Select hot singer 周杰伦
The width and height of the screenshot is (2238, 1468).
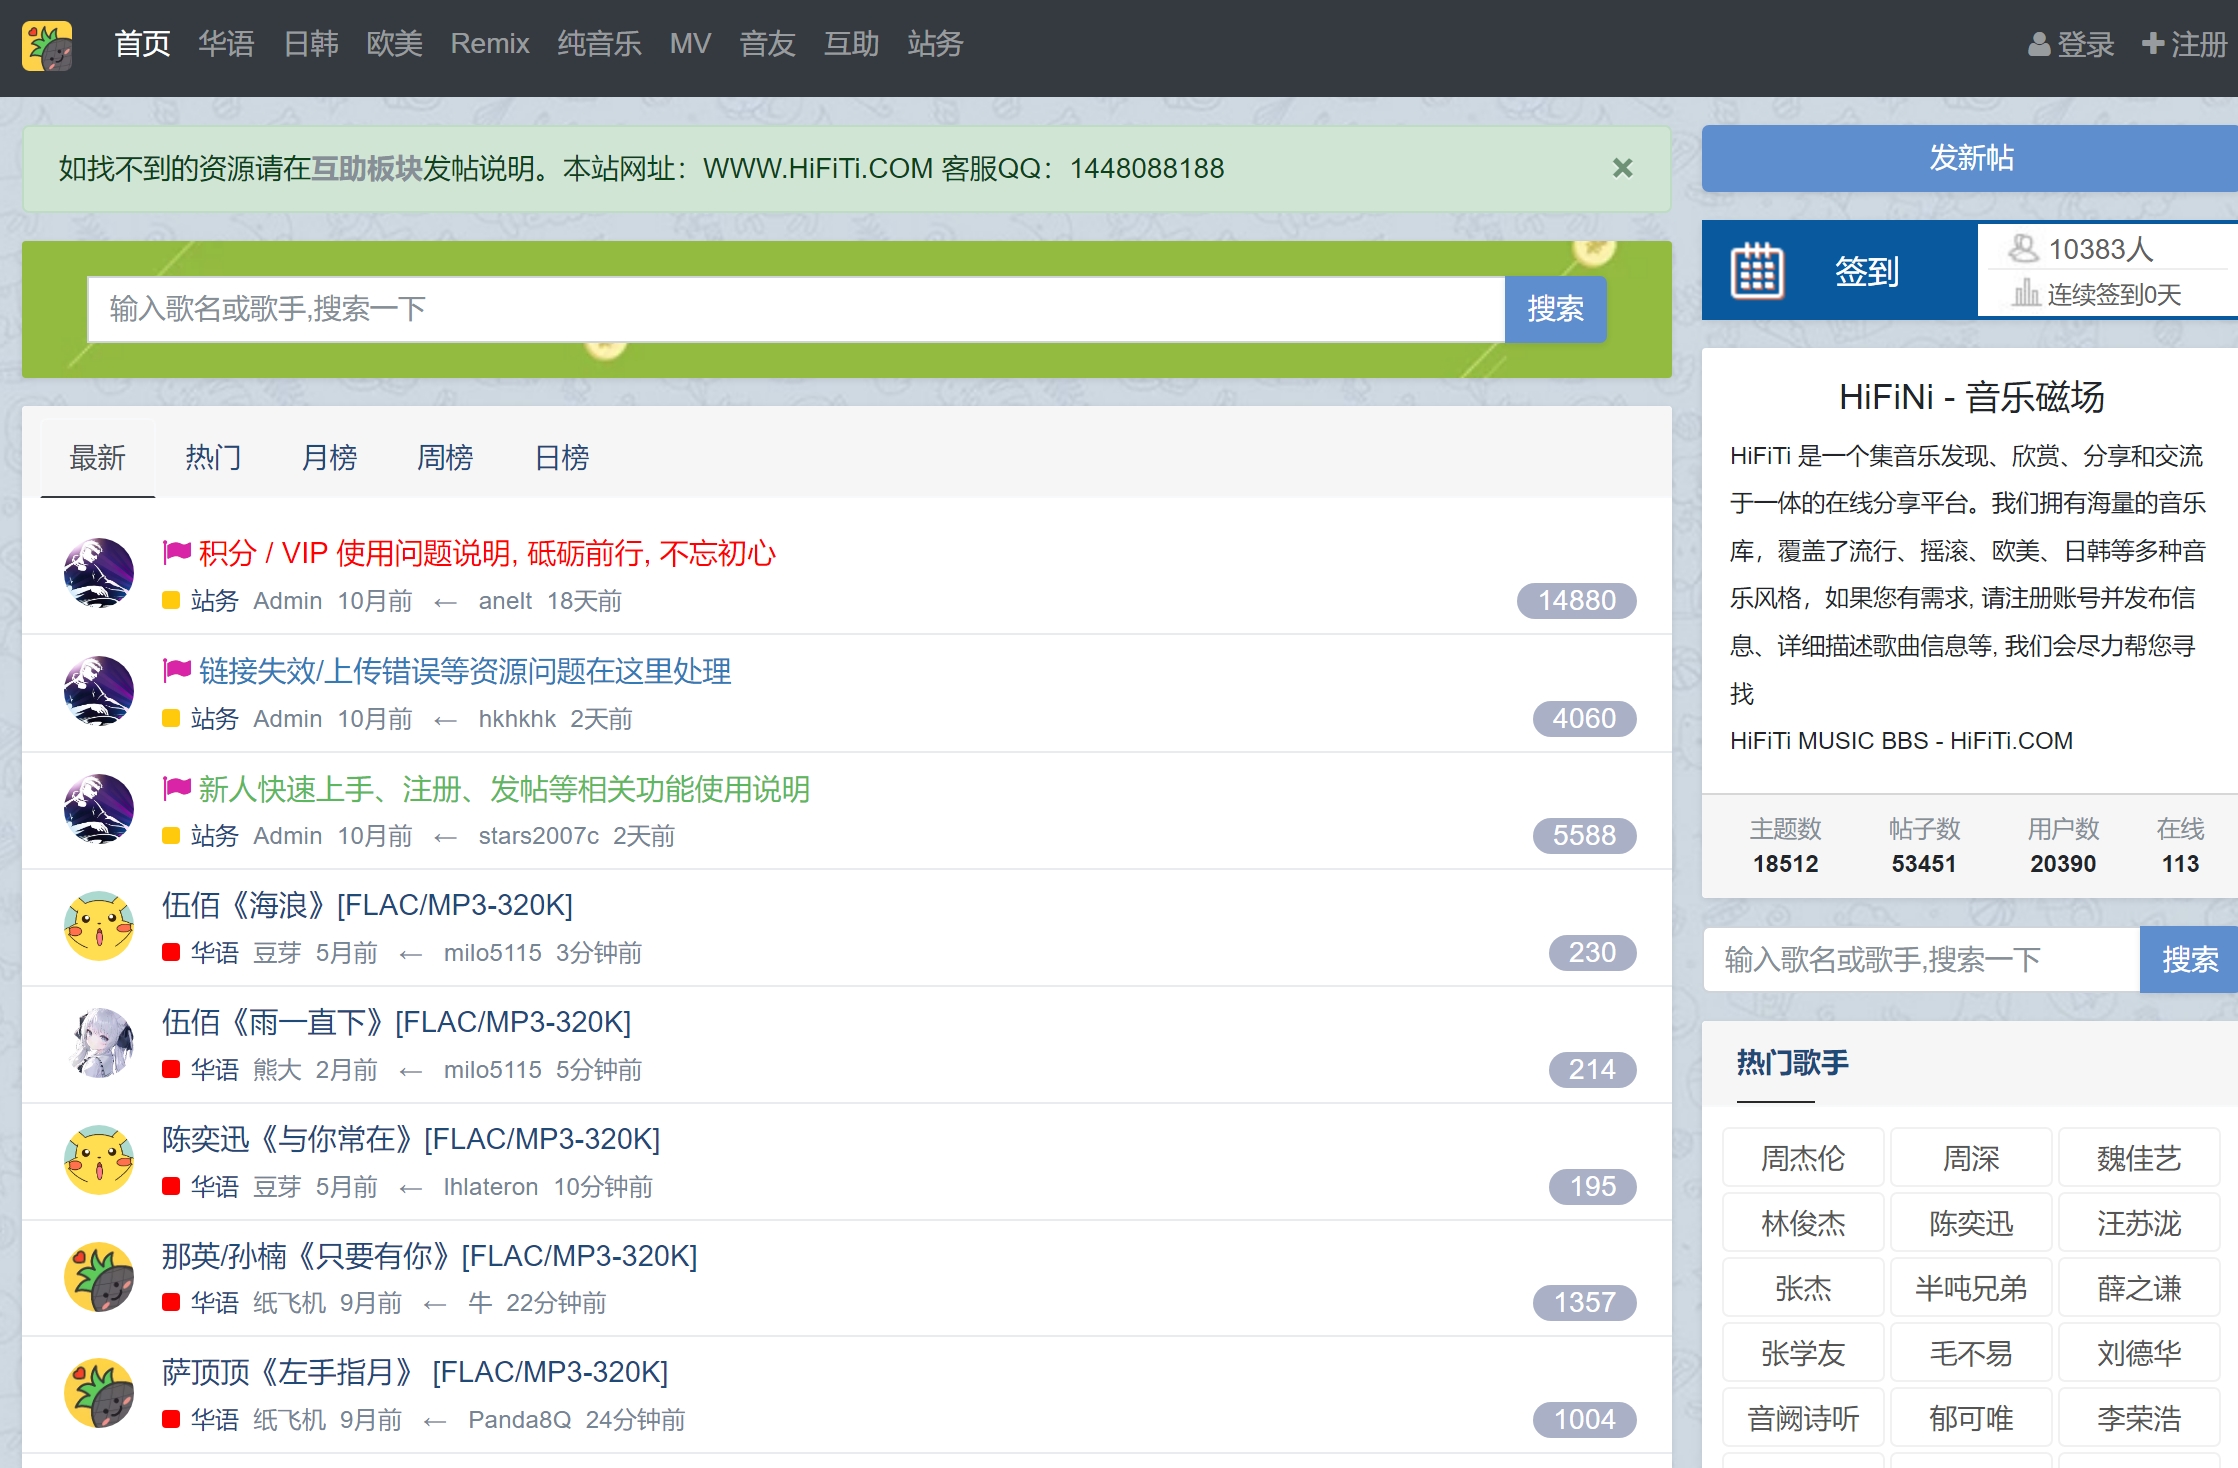pyautogui.click(x=1802, y=1158)
